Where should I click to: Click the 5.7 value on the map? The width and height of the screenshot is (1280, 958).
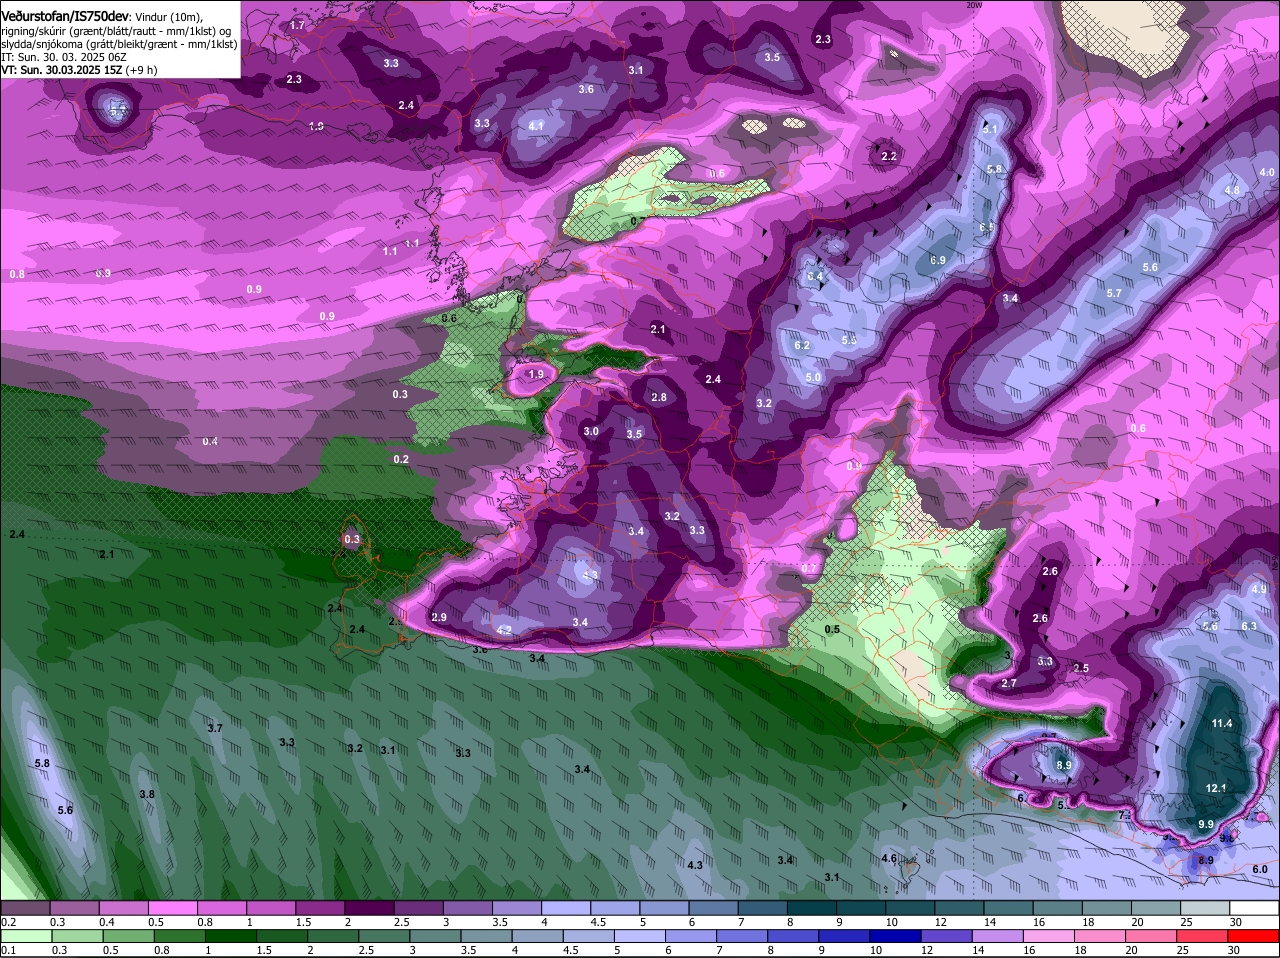click(x=1115, y=293)
